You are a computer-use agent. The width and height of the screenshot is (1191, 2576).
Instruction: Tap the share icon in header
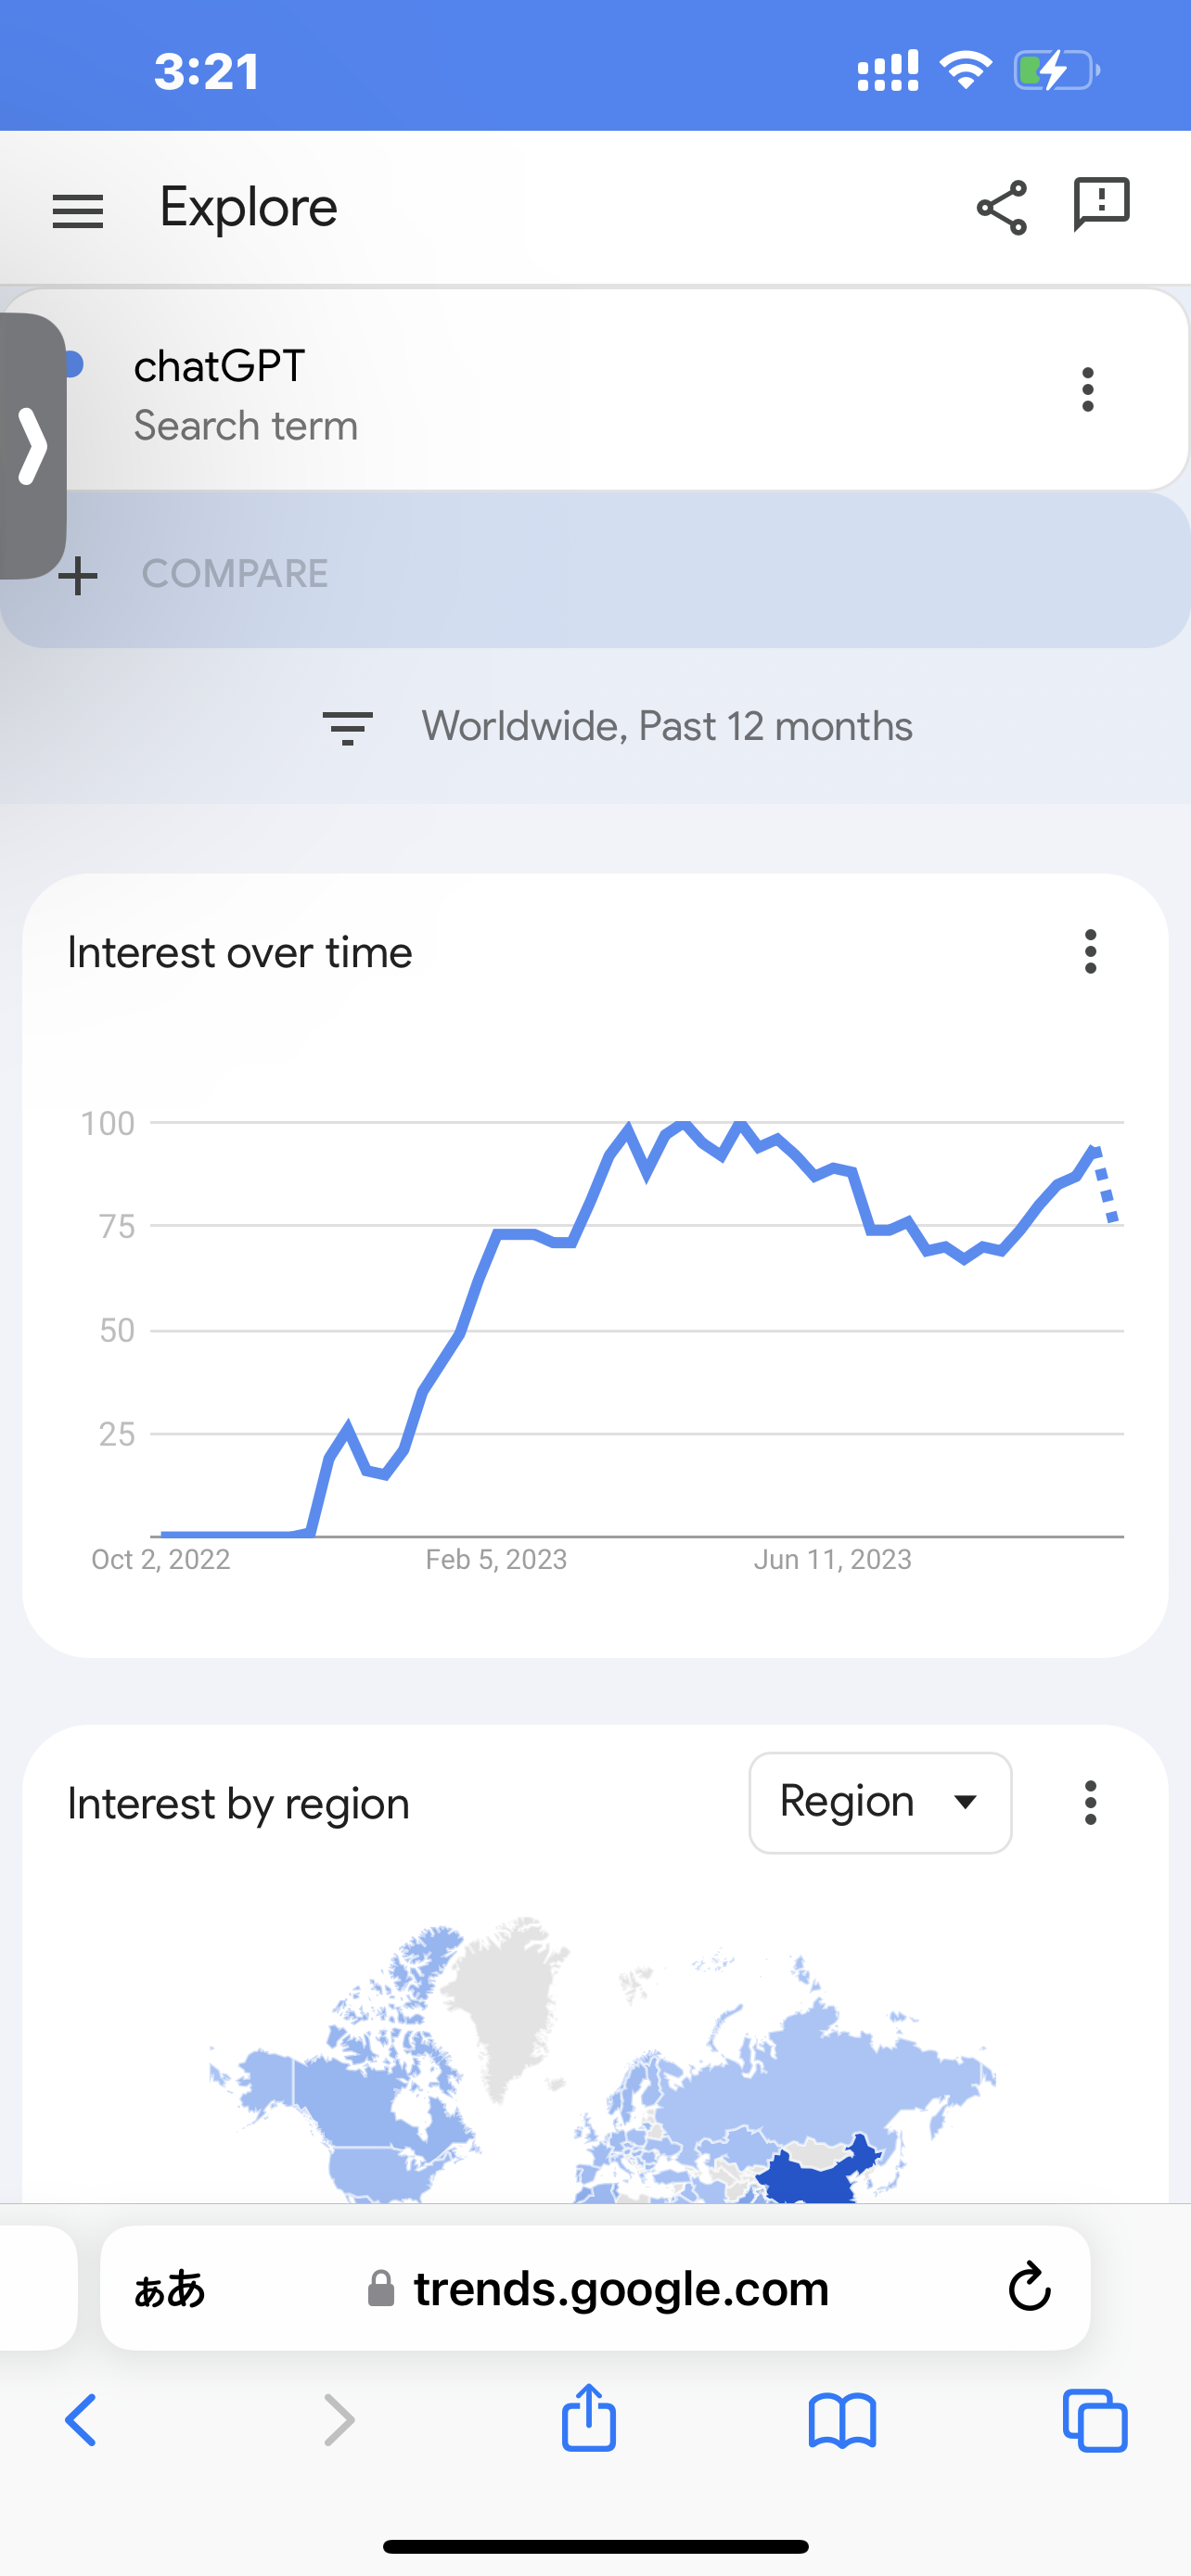[x=1001, y=208]
